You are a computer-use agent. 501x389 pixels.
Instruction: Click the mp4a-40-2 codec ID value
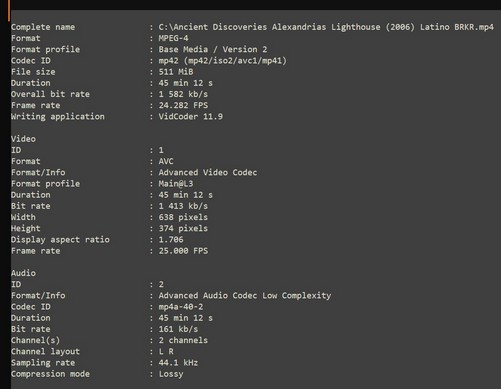pyautogui.click(x=181, y=307)
